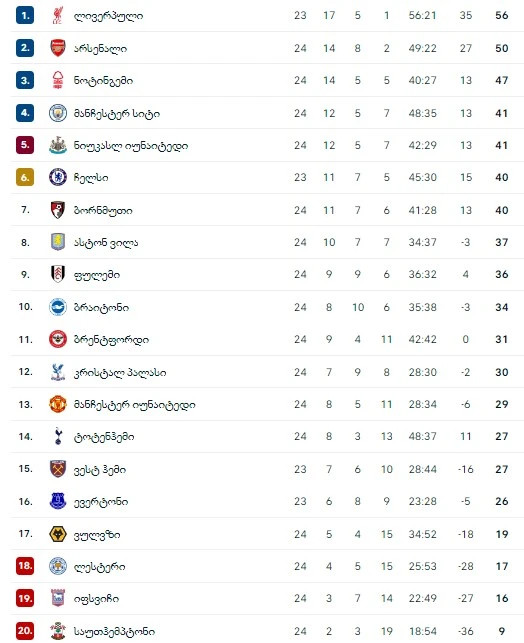
Task: Click the ასტონ ვილა team name
Action: click(x=106, y=243)
